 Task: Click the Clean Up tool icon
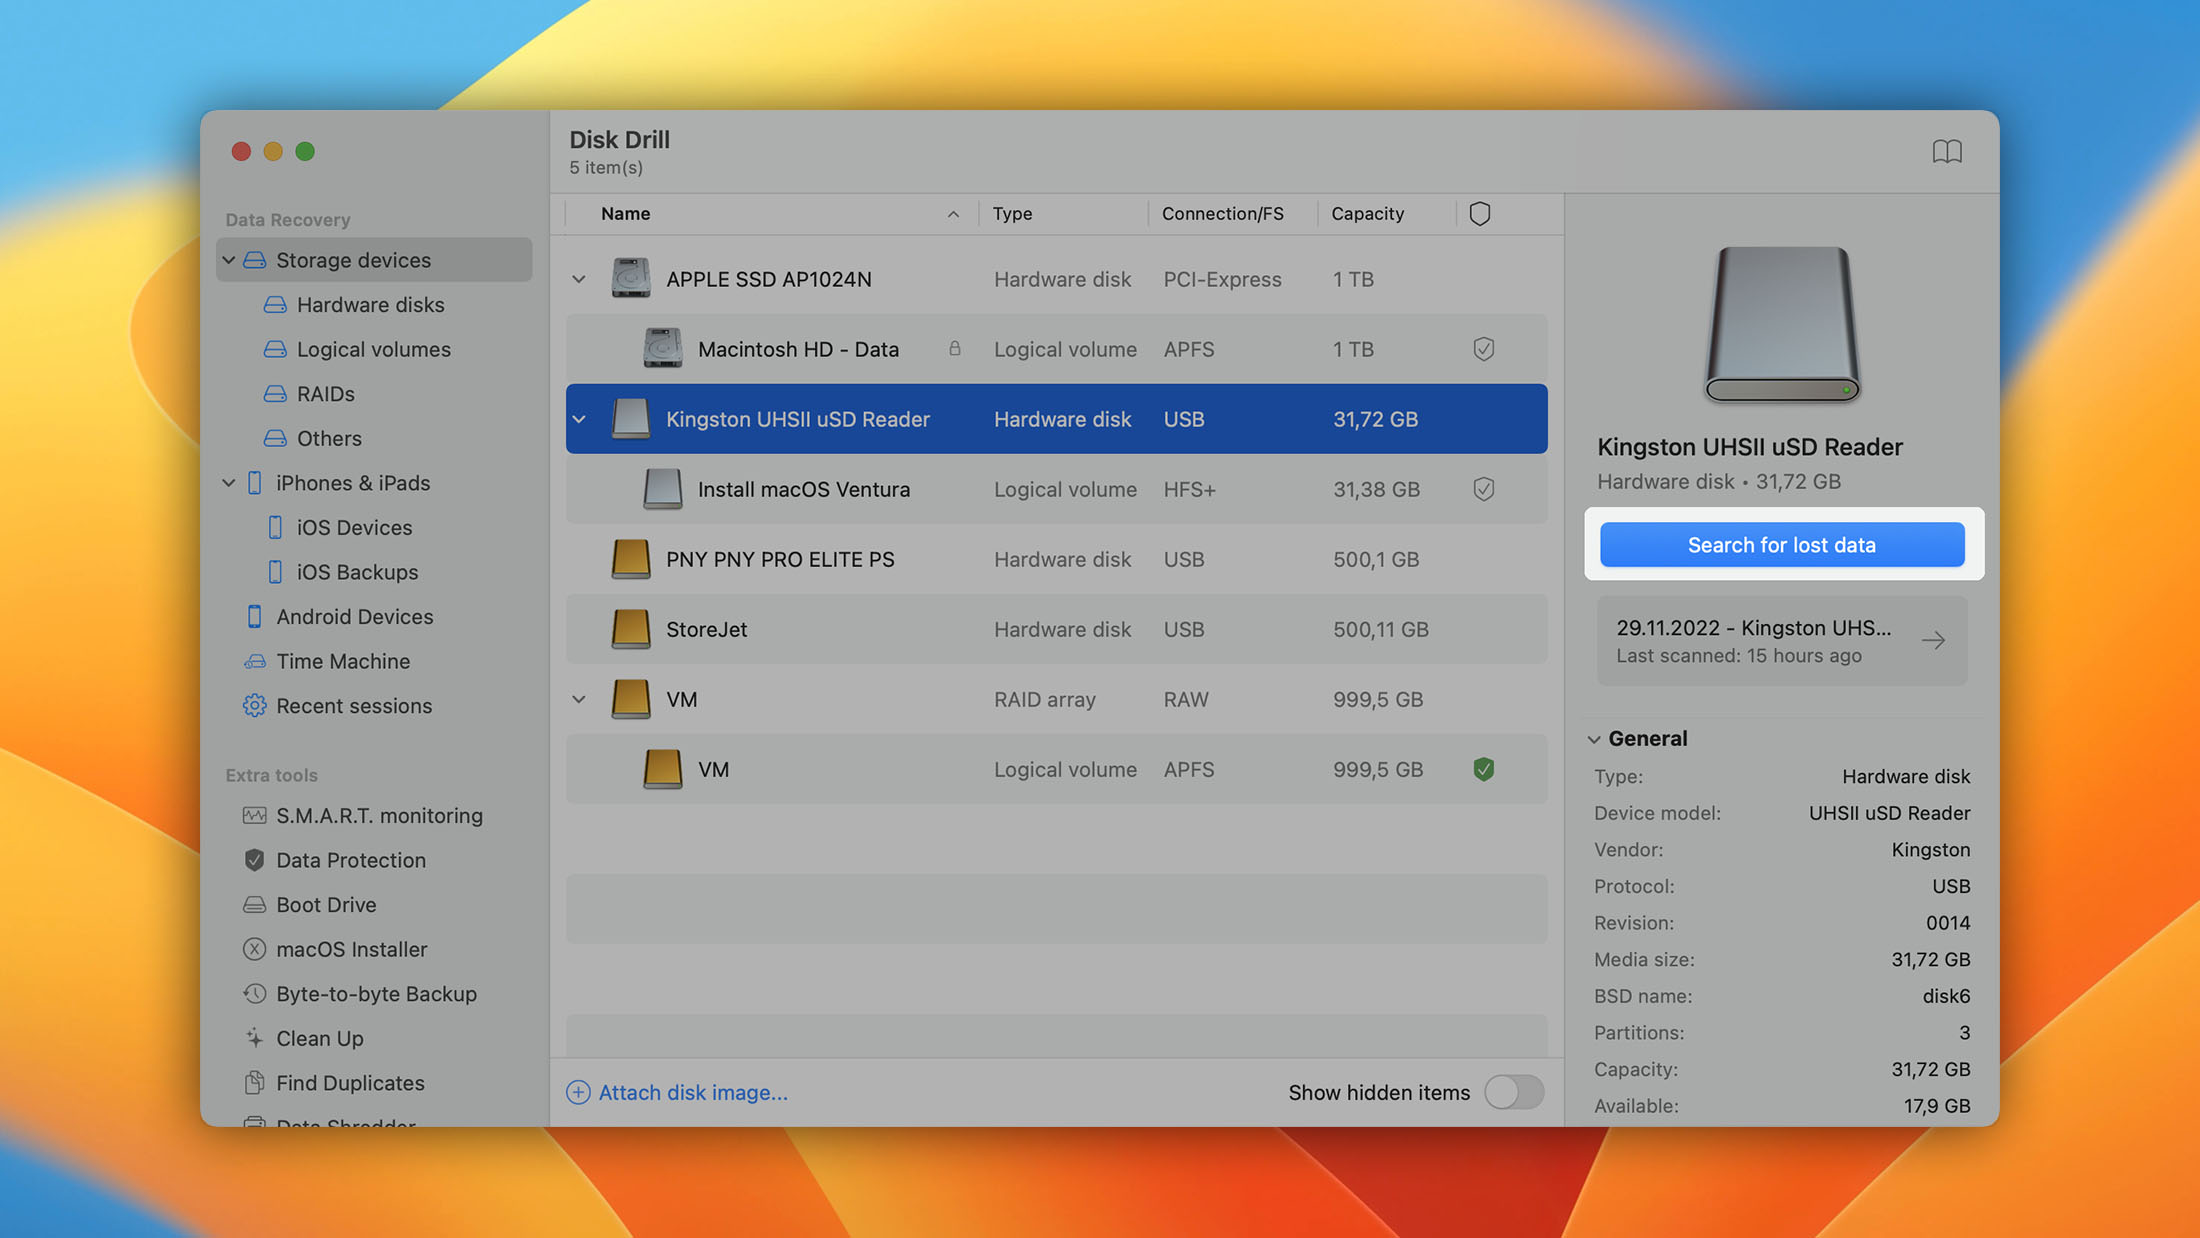tap(254, 1037)
